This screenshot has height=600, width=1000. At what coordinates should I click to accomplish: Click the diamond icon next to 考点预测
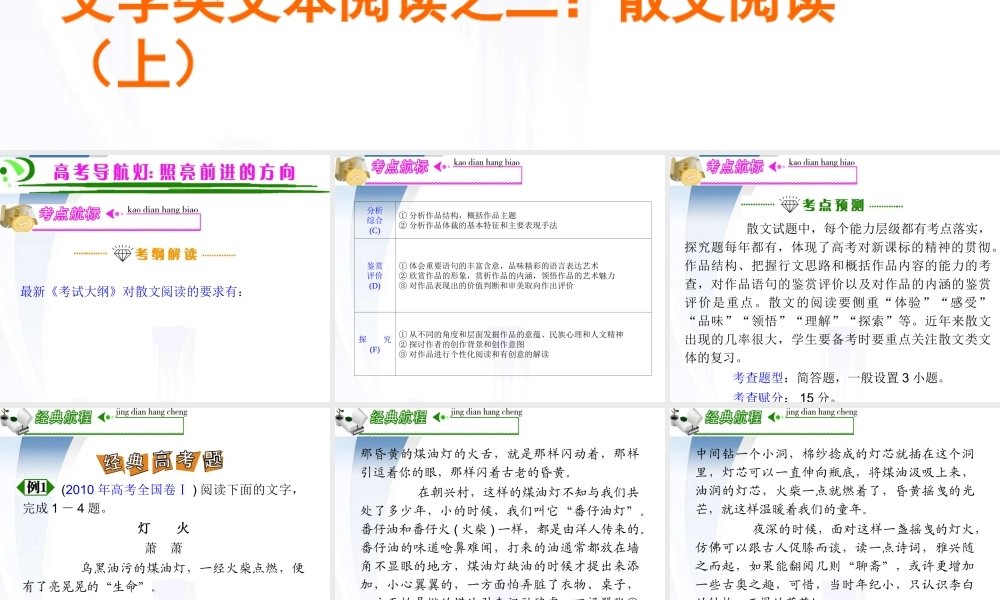click(790, 205)
